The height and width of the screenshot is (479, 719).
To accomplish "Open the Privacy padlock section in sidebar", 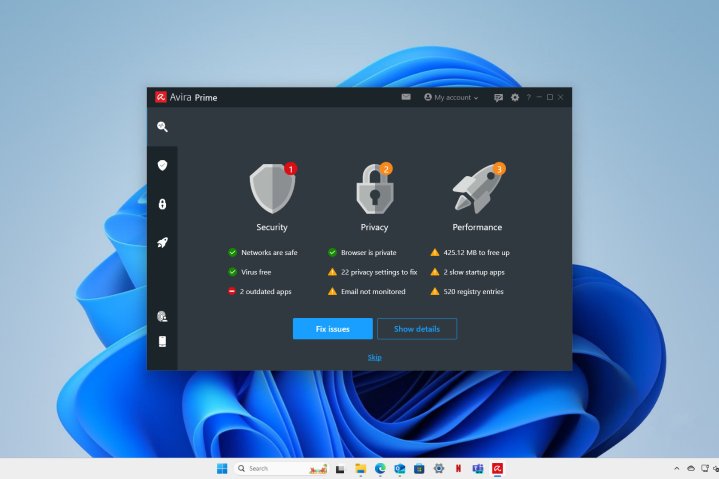I will point(162,204).
